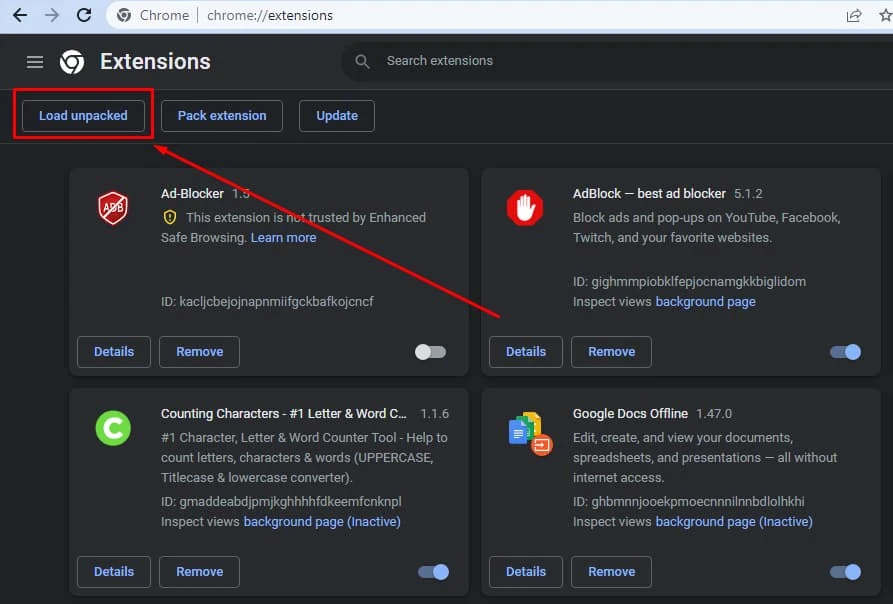Click the Update button

(337, 116)
